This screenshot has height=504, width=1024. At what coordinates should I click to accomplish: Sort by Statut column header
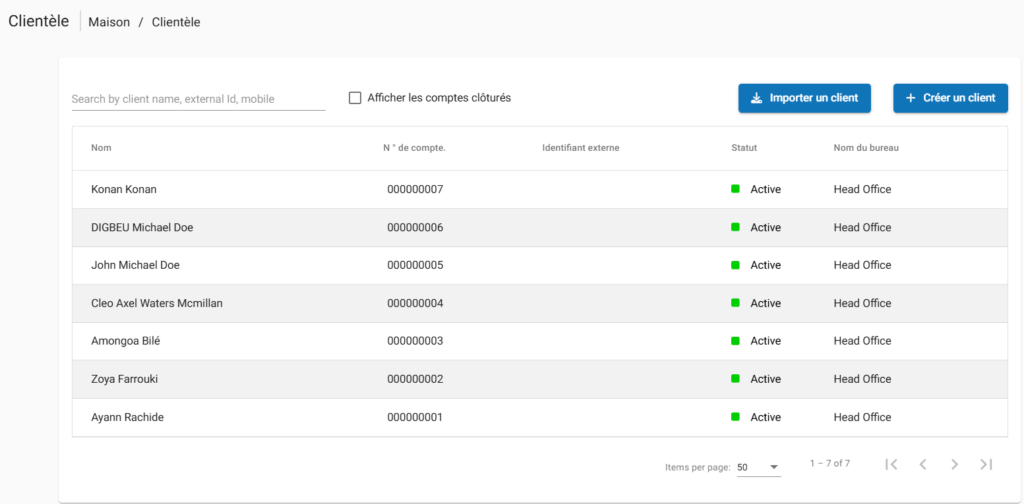(744, 148)
